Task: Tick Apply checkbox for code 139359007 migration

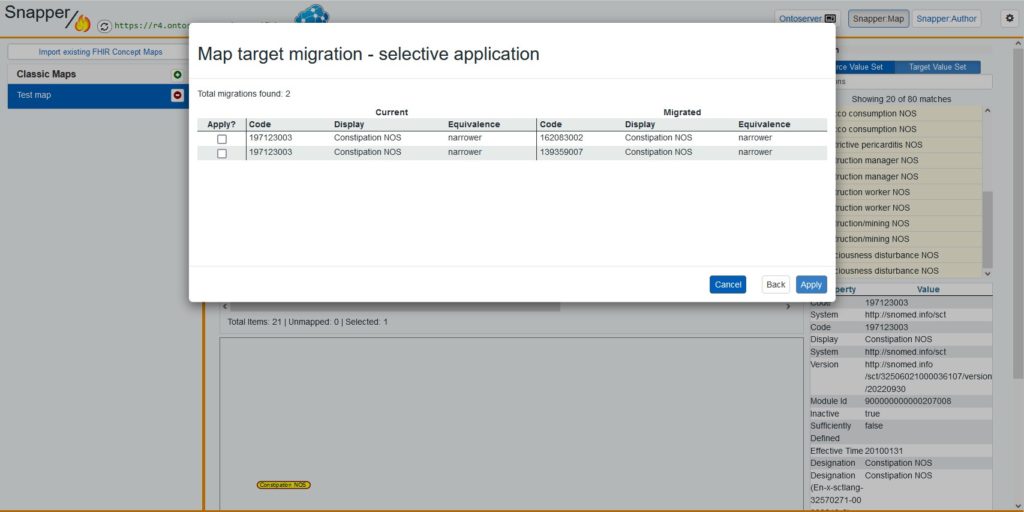Action: (222, 153)
